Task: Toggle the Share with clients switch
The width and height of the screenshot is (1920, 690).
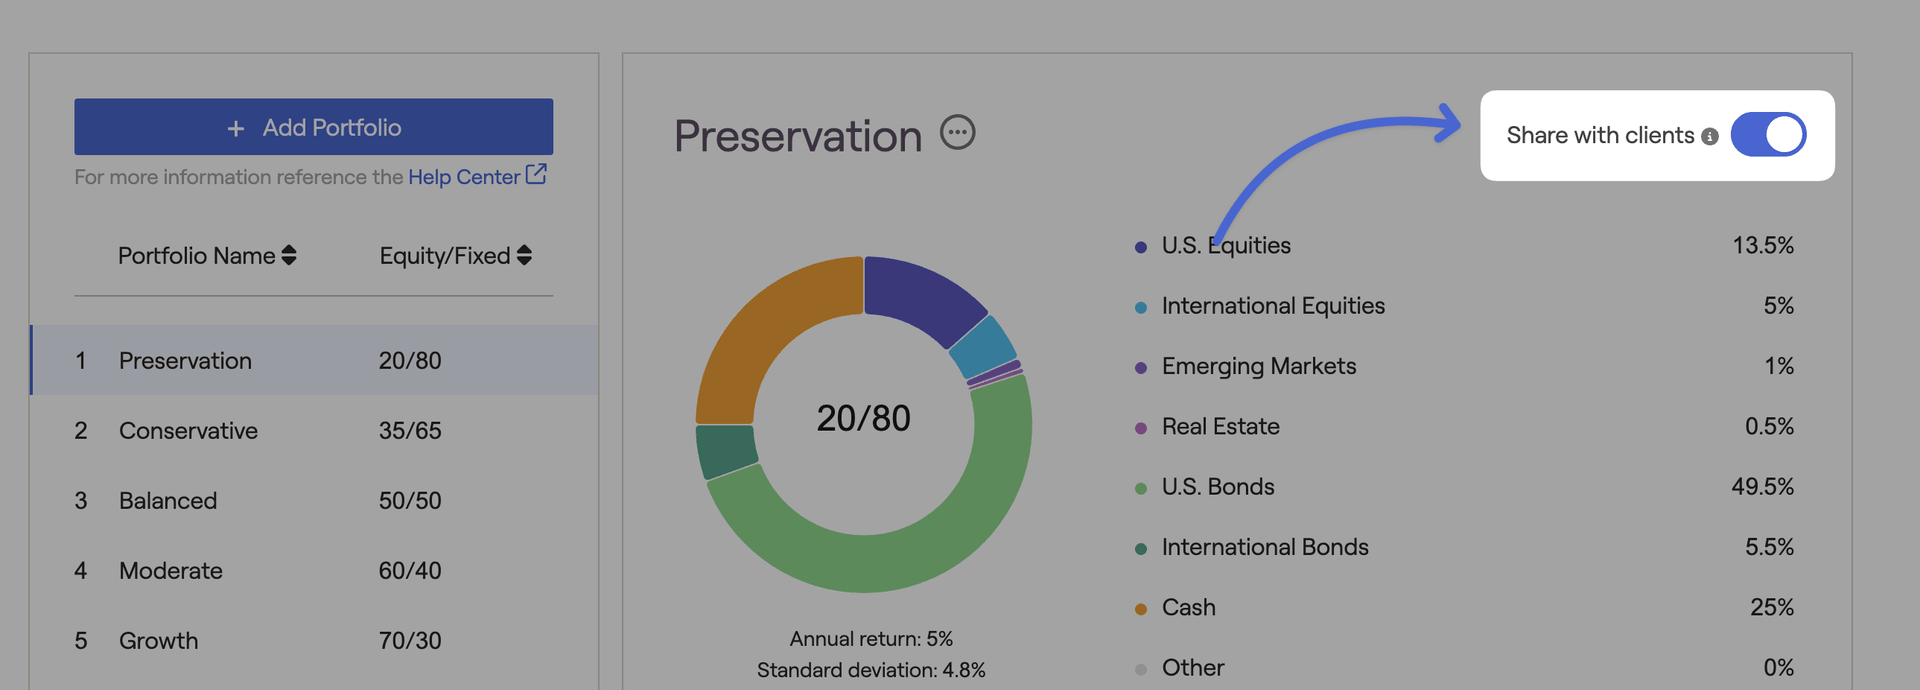Action: [1767, 135]
